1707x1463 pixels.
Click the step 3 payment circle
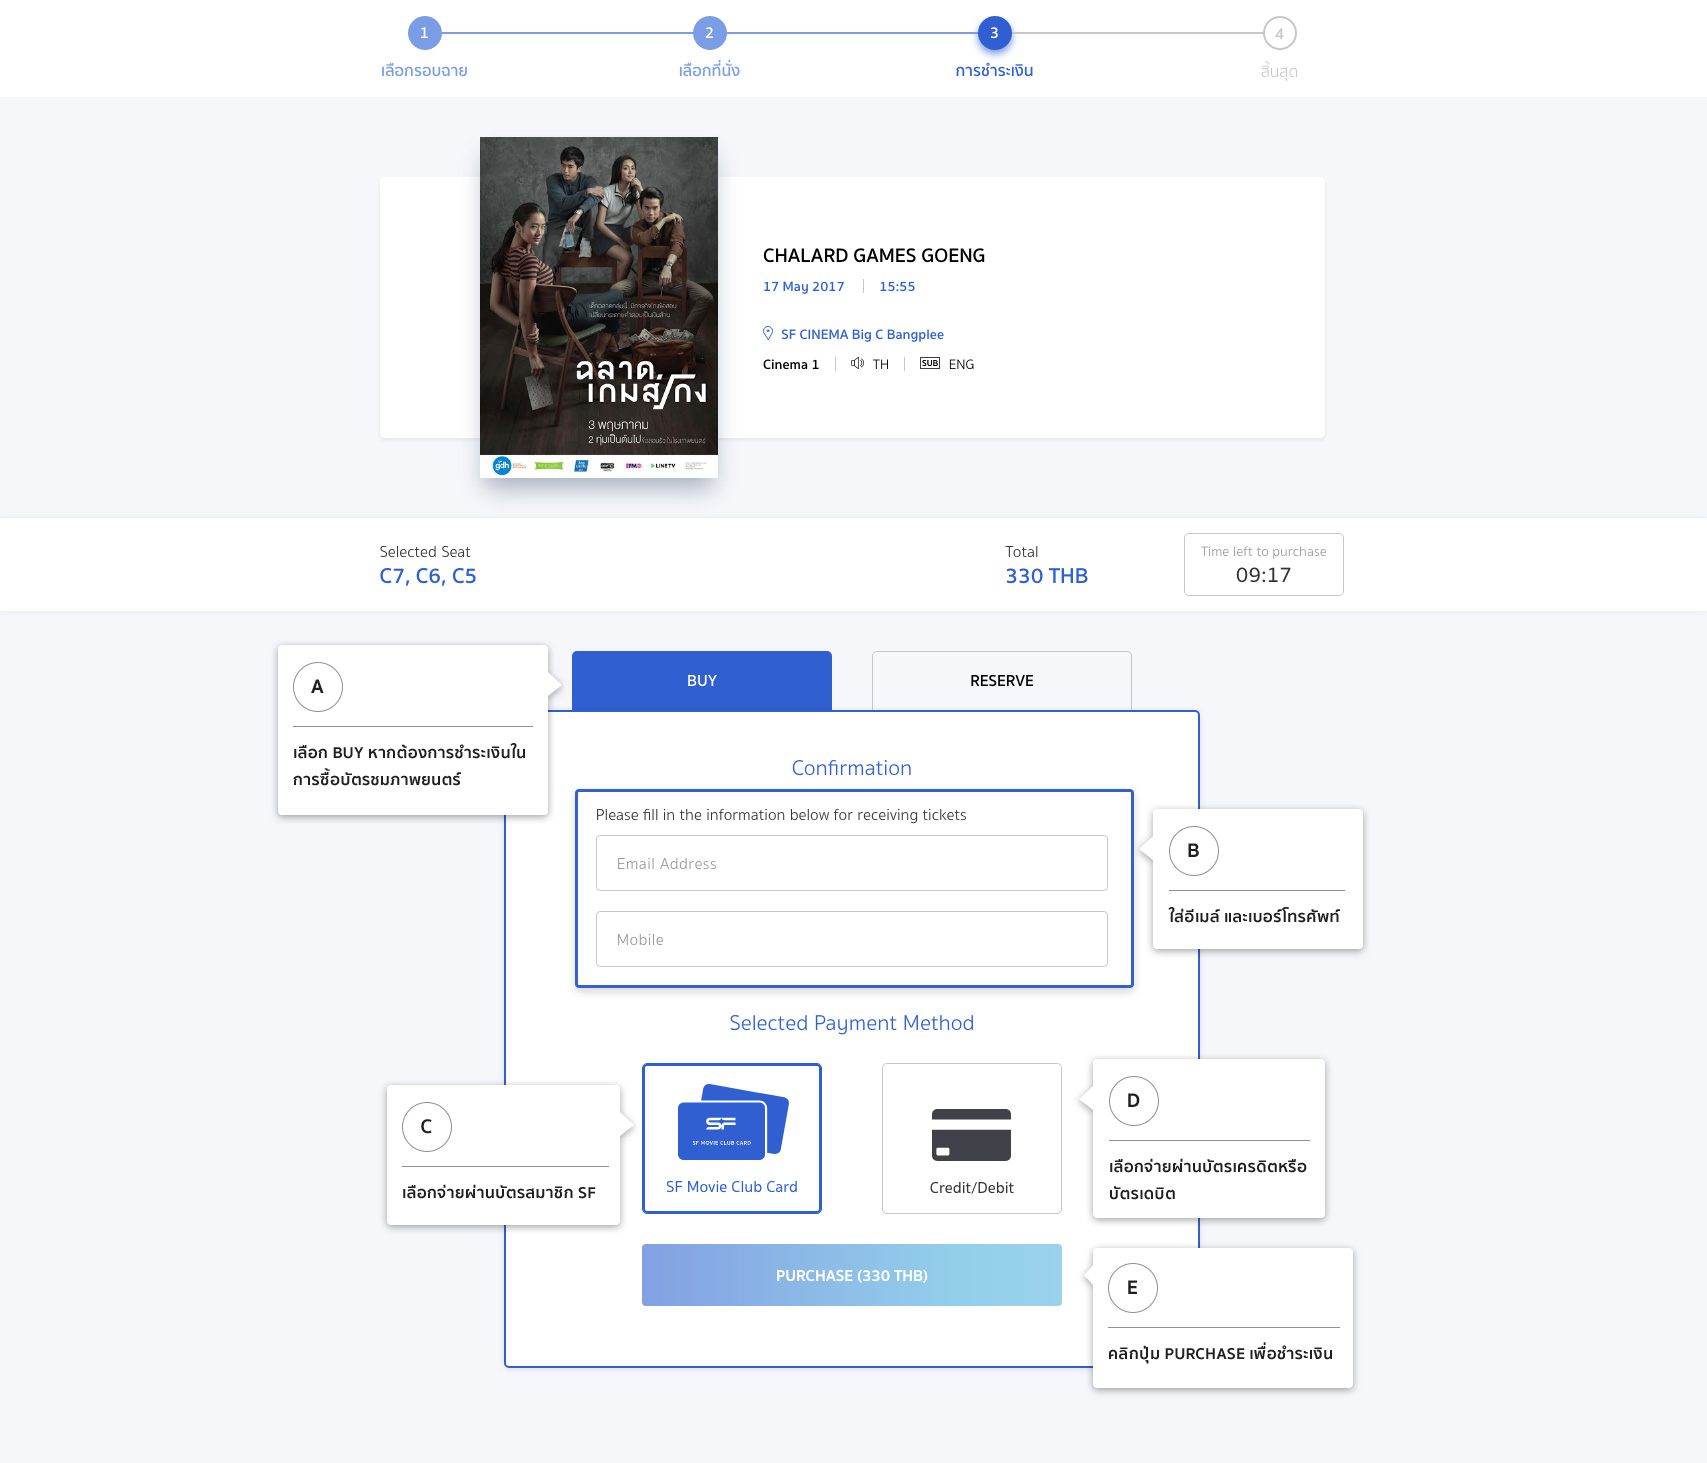pos(994,33)
